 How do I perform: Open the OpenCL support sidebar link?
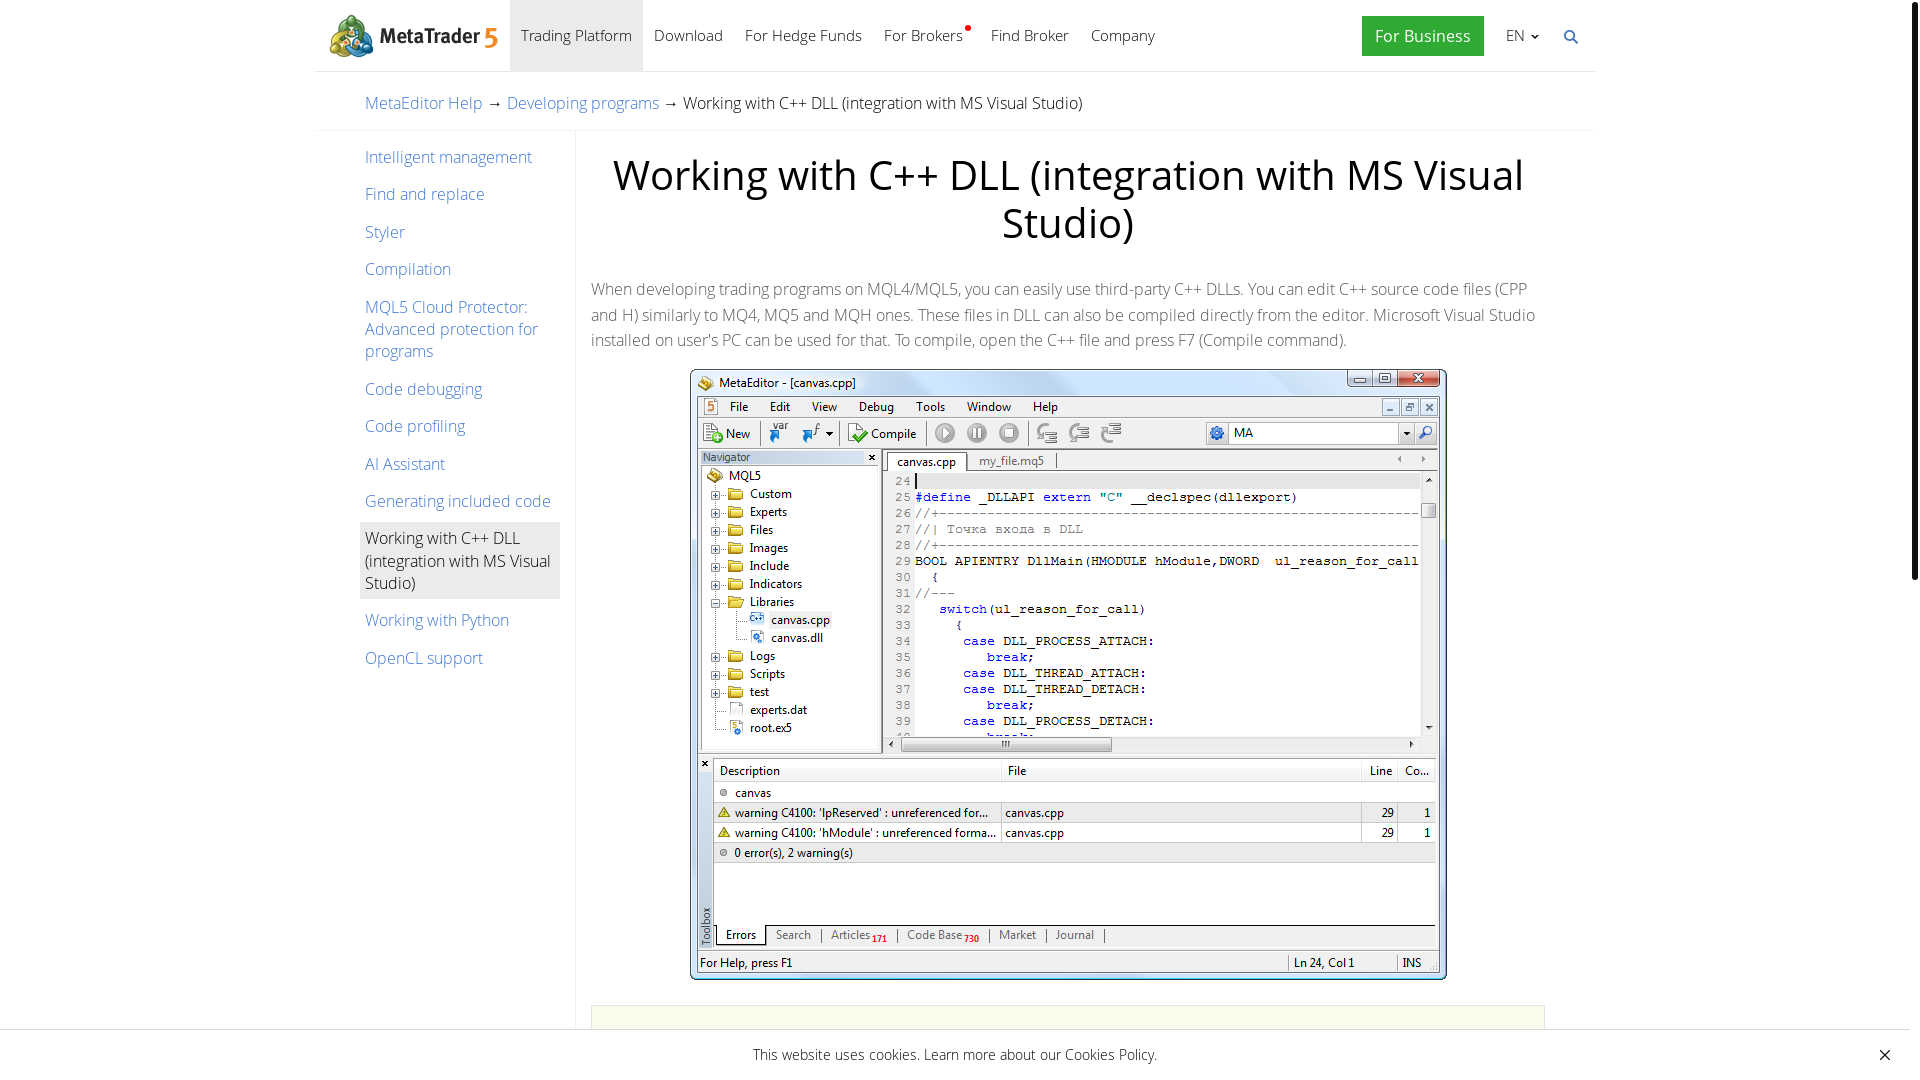pyautogui.click(x=424, y=658)
